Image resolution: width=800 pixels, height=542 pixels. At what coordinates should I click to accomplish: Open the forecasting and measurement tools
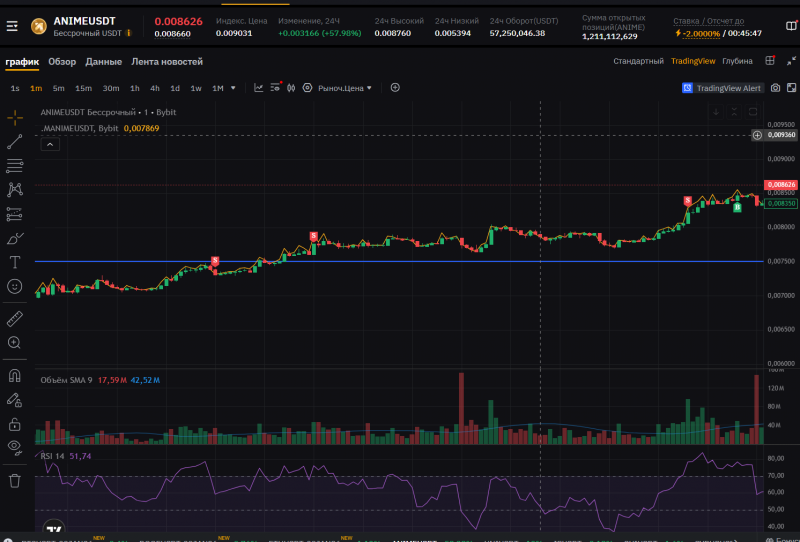tap(15, 214)
